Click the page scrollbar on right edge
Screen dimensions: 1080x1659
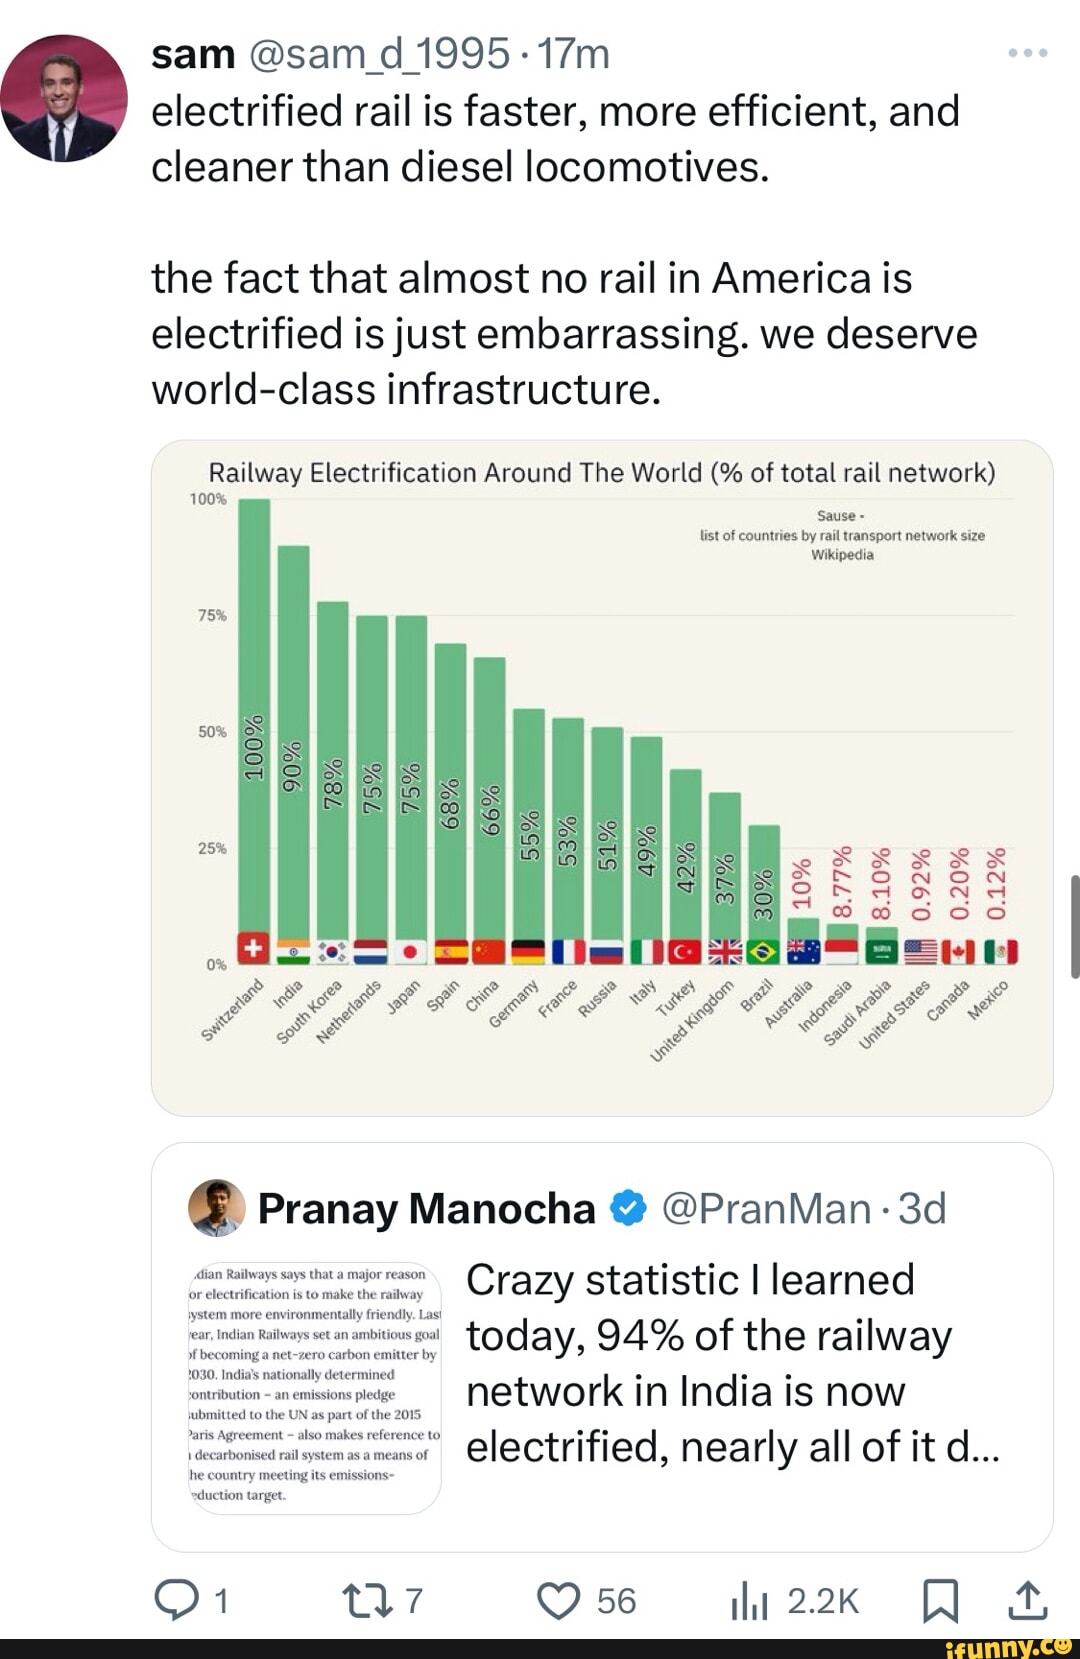(x=1074, y=925)
